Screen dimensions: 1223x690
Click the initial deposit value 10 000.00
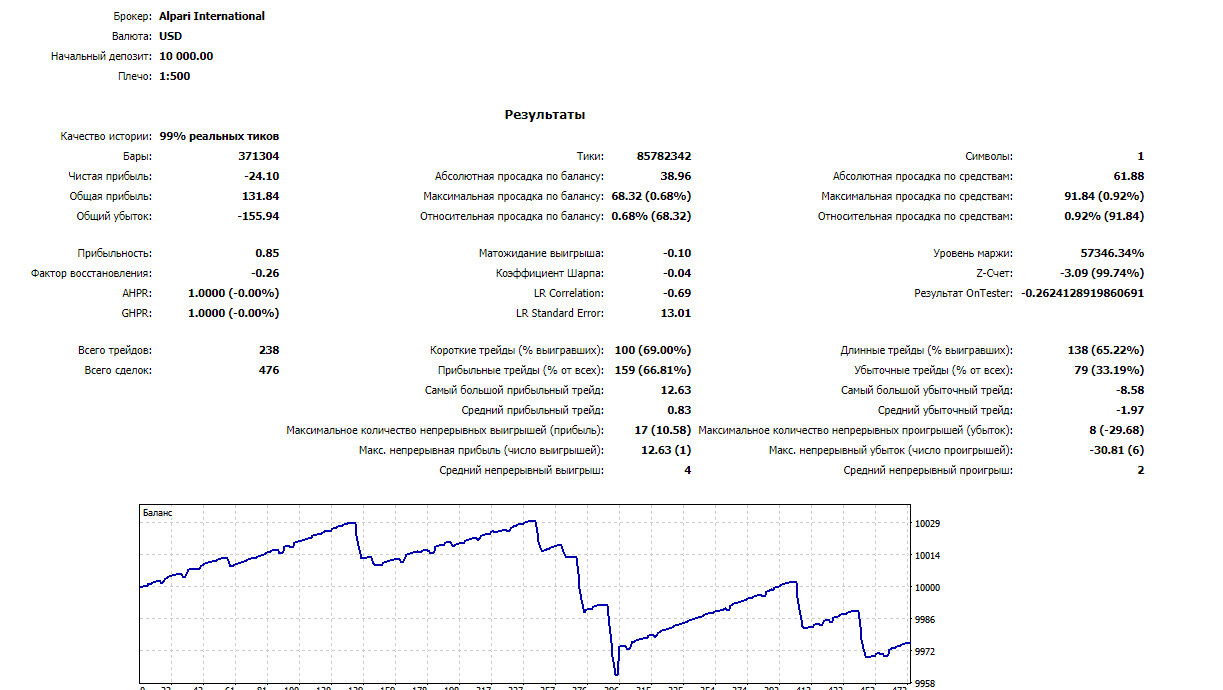186,56
